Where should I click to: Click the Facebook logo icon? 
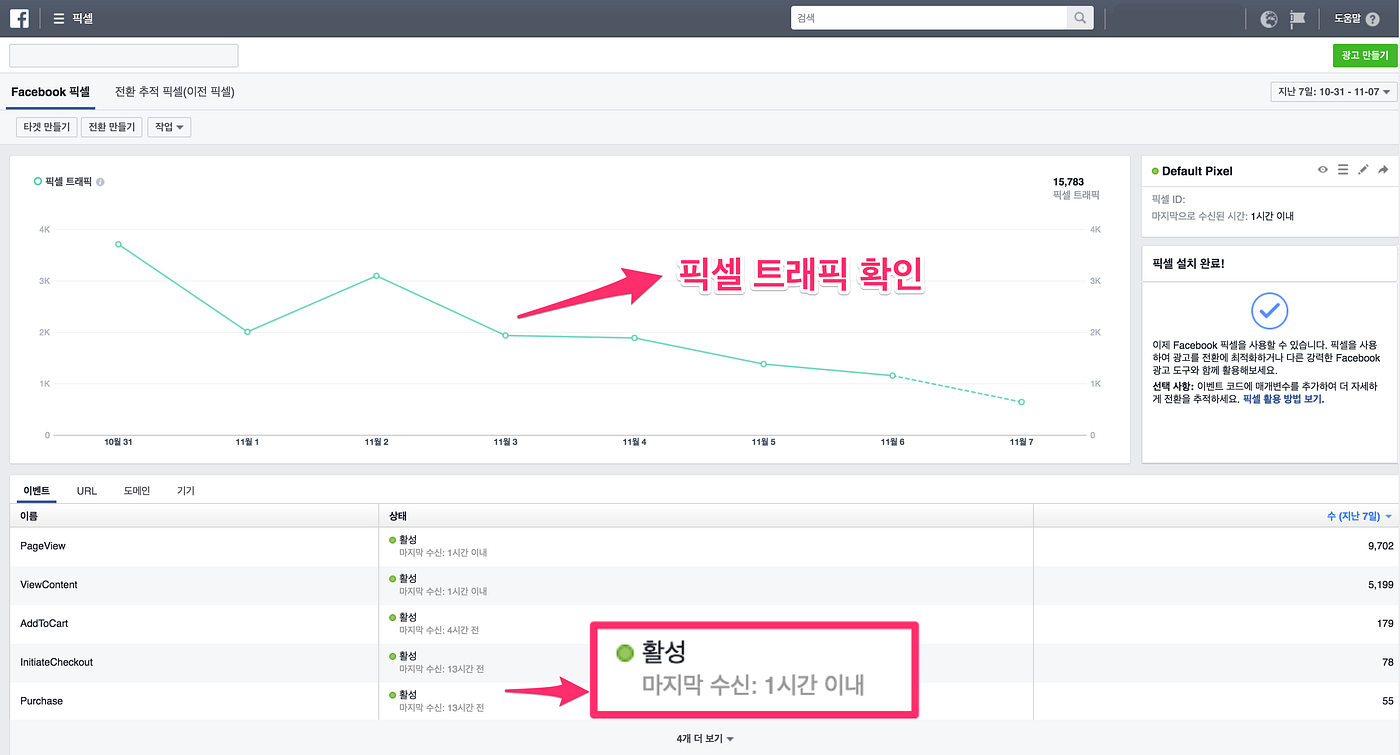pos(19,18)
